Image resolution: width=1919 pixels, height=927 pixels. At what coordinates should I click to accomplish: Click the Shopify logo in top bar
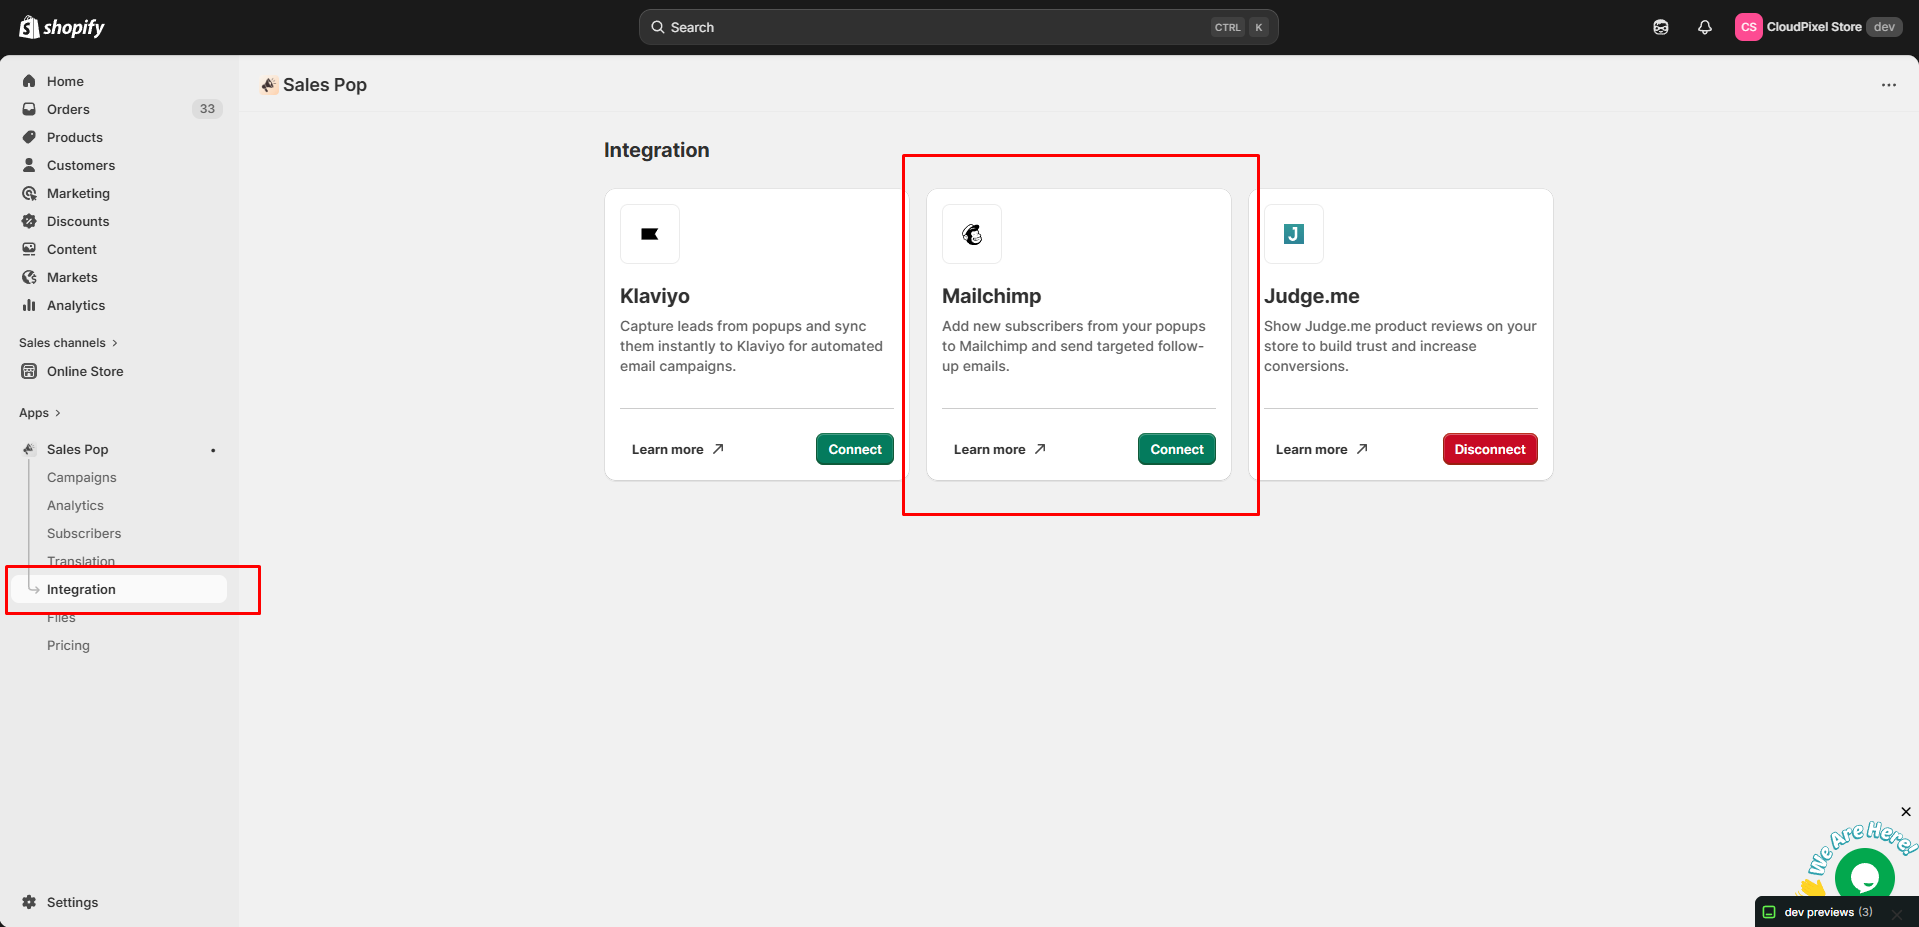[62, 27]
